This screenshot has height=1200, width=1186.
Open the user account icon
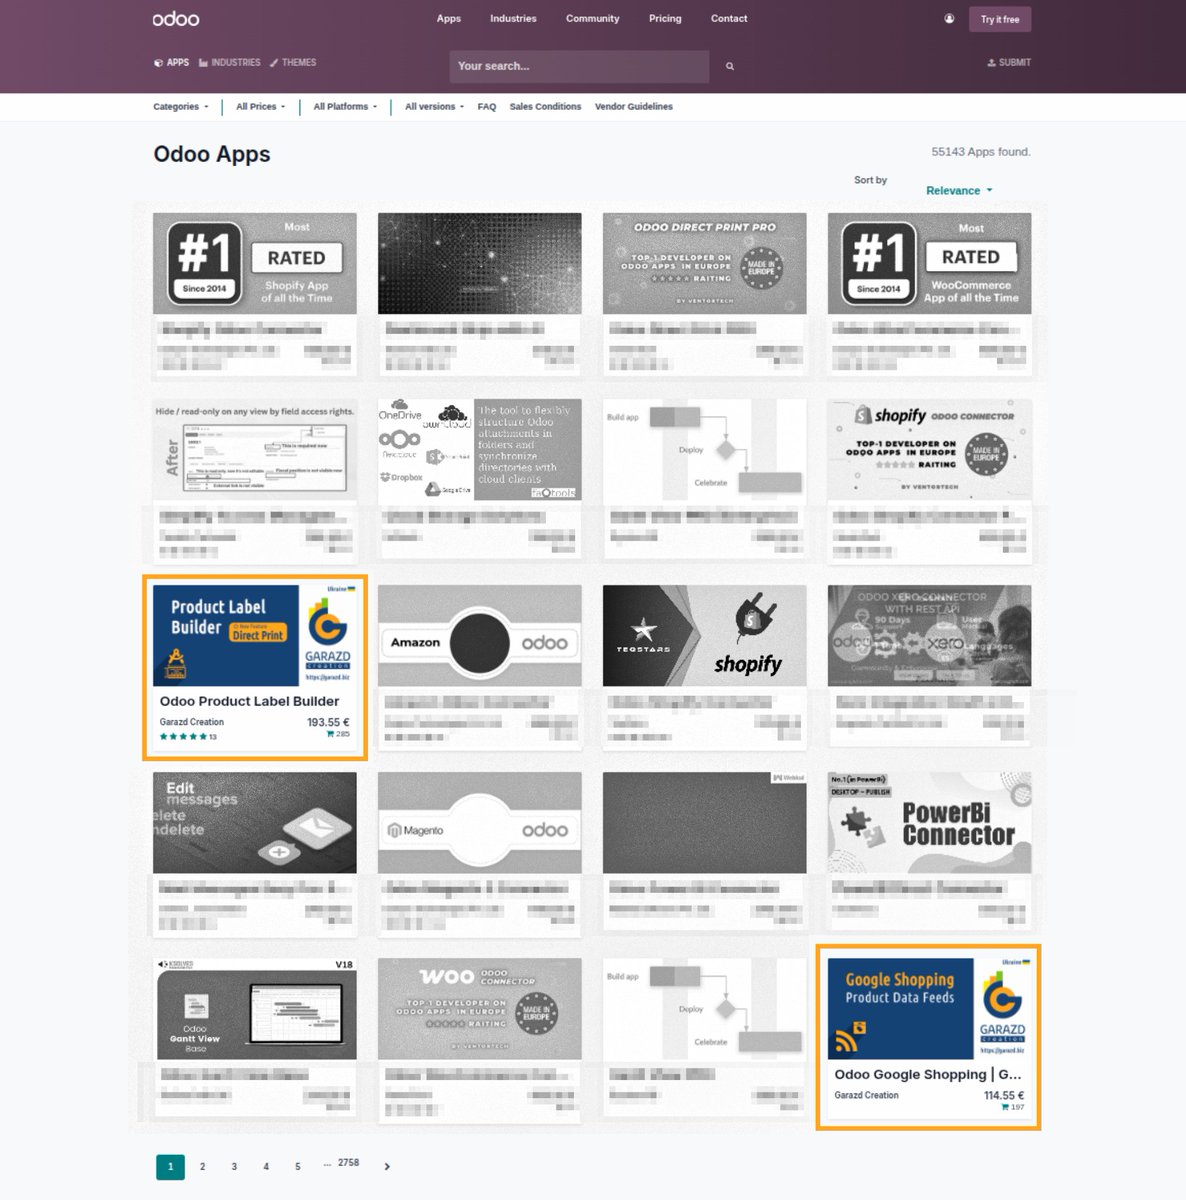click(x=949, y=18)
